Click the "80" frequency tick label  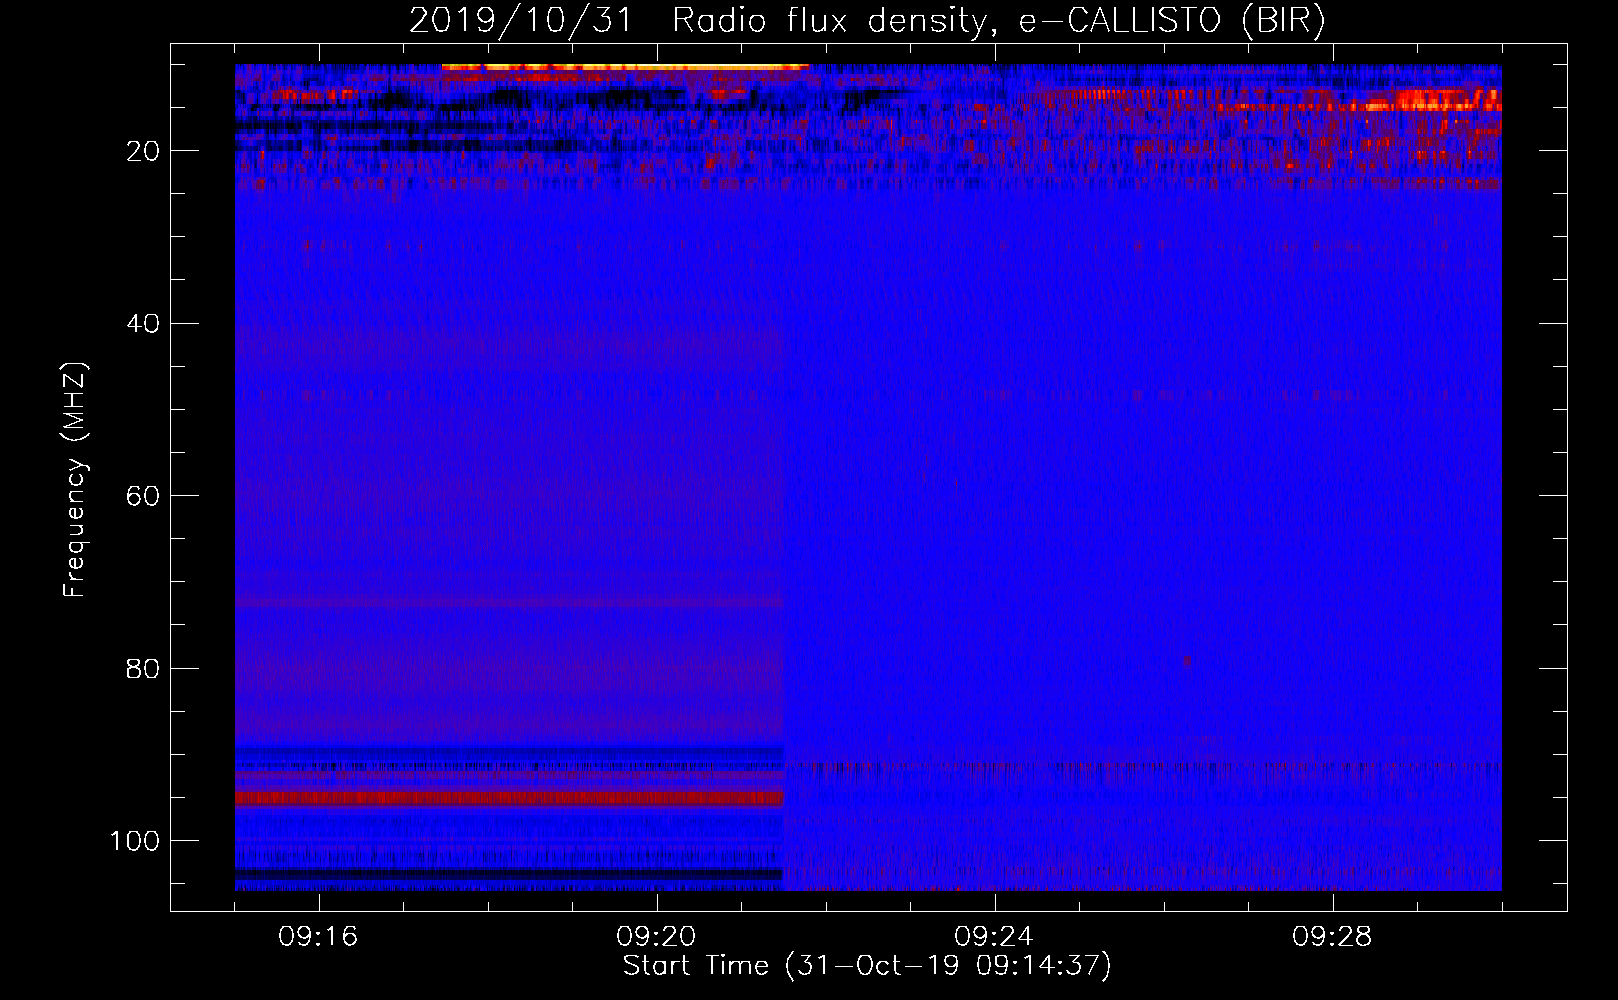pos(144,668)
